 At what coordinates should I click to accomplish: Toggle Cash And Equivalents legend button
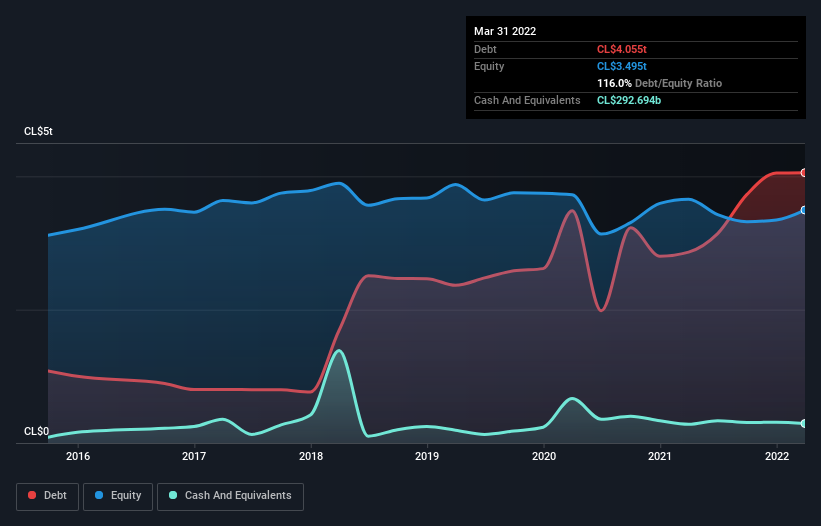[x=230, y=496]
